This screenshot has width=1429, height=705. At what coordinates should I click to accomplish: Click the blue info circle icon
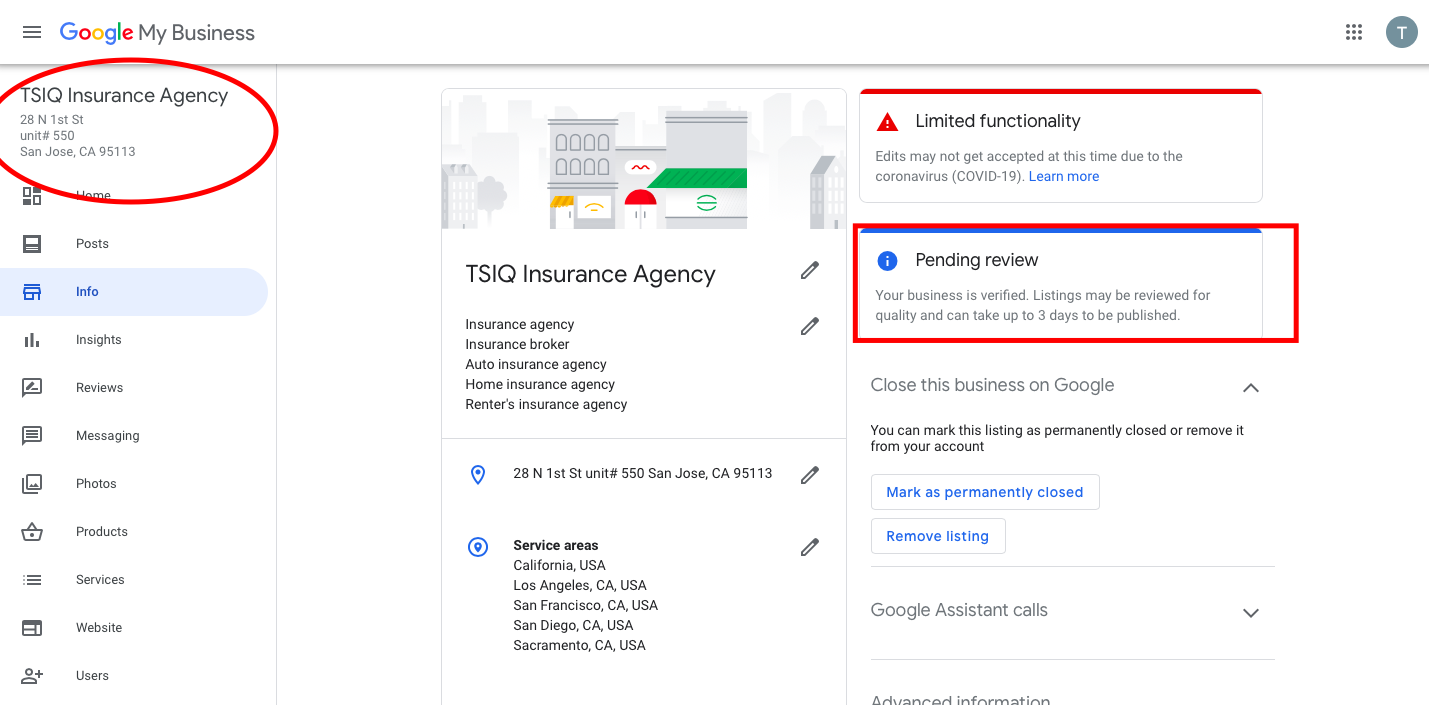887,261
